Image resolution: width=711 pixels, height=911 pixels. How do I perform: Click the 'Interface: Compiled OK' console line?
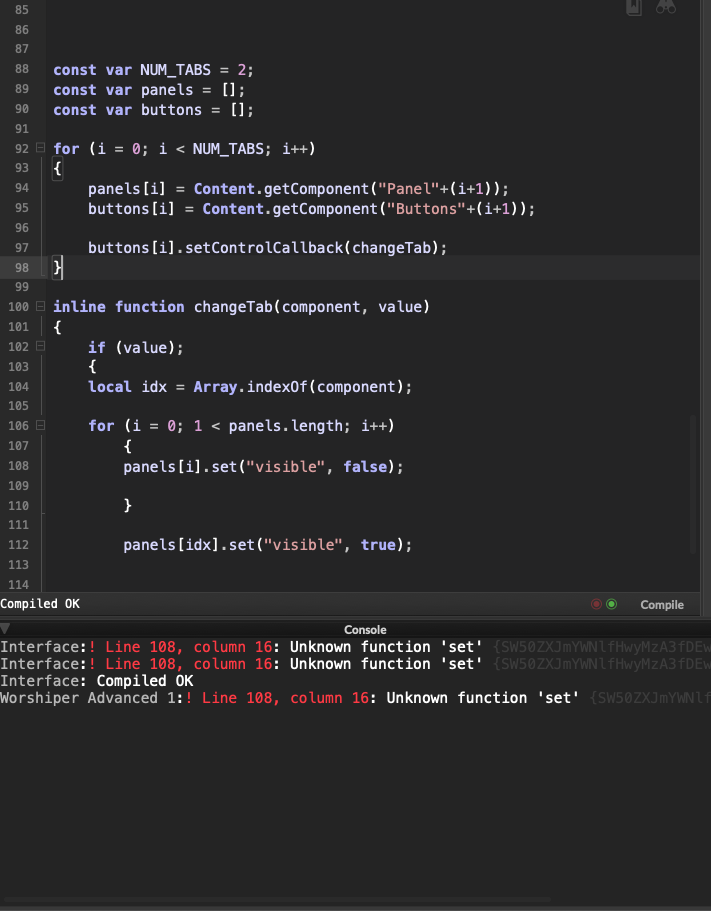96,680
